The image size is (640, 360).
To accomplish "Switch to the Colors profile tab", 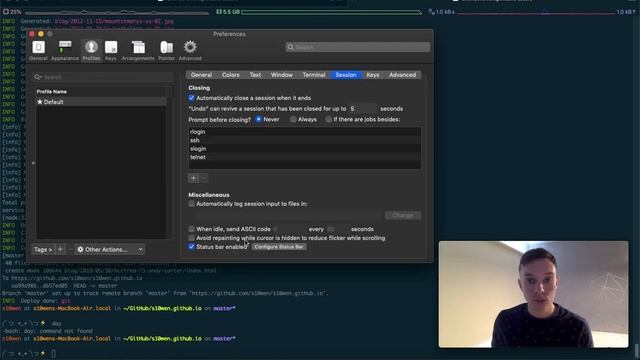I will 231,75.
